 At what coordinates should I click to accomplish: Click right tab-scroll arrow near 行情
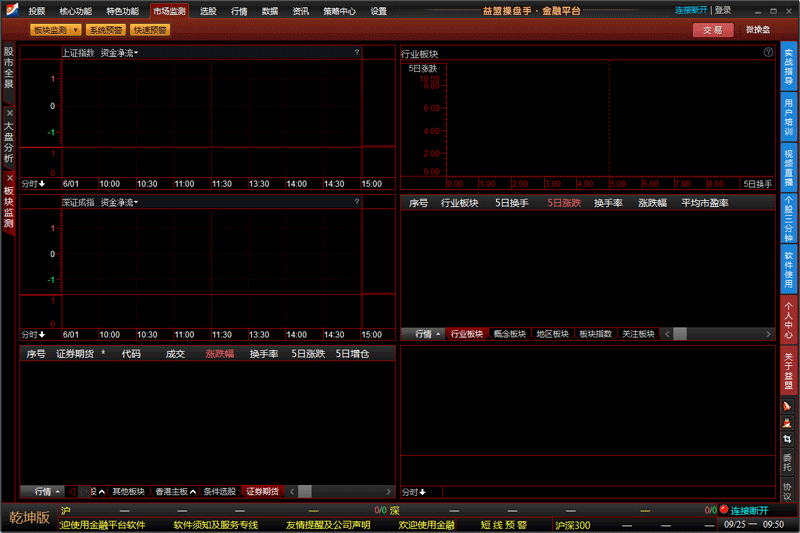[x=85, y=492]
